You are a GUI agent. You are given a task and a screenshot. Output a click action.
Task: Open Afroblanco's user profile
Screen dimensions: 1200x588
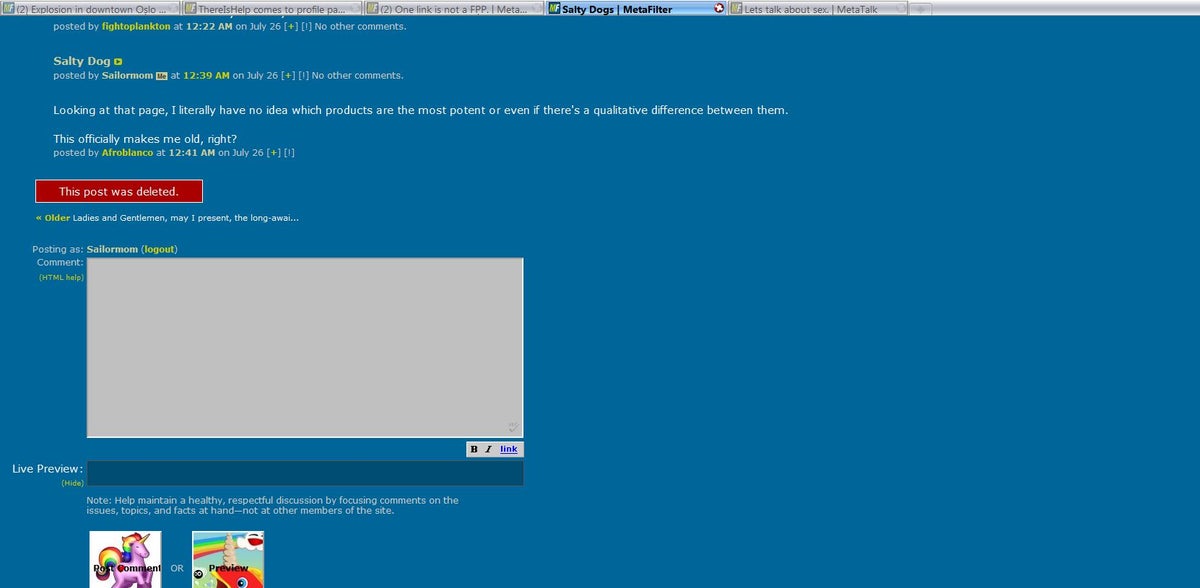(127, 153)
